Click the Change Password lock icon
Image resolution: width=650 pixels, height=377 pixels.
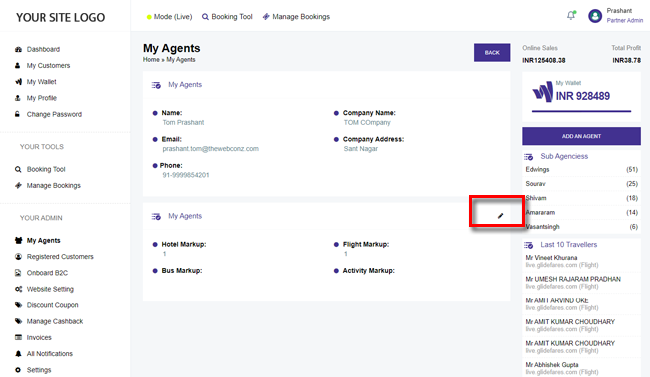17,114
